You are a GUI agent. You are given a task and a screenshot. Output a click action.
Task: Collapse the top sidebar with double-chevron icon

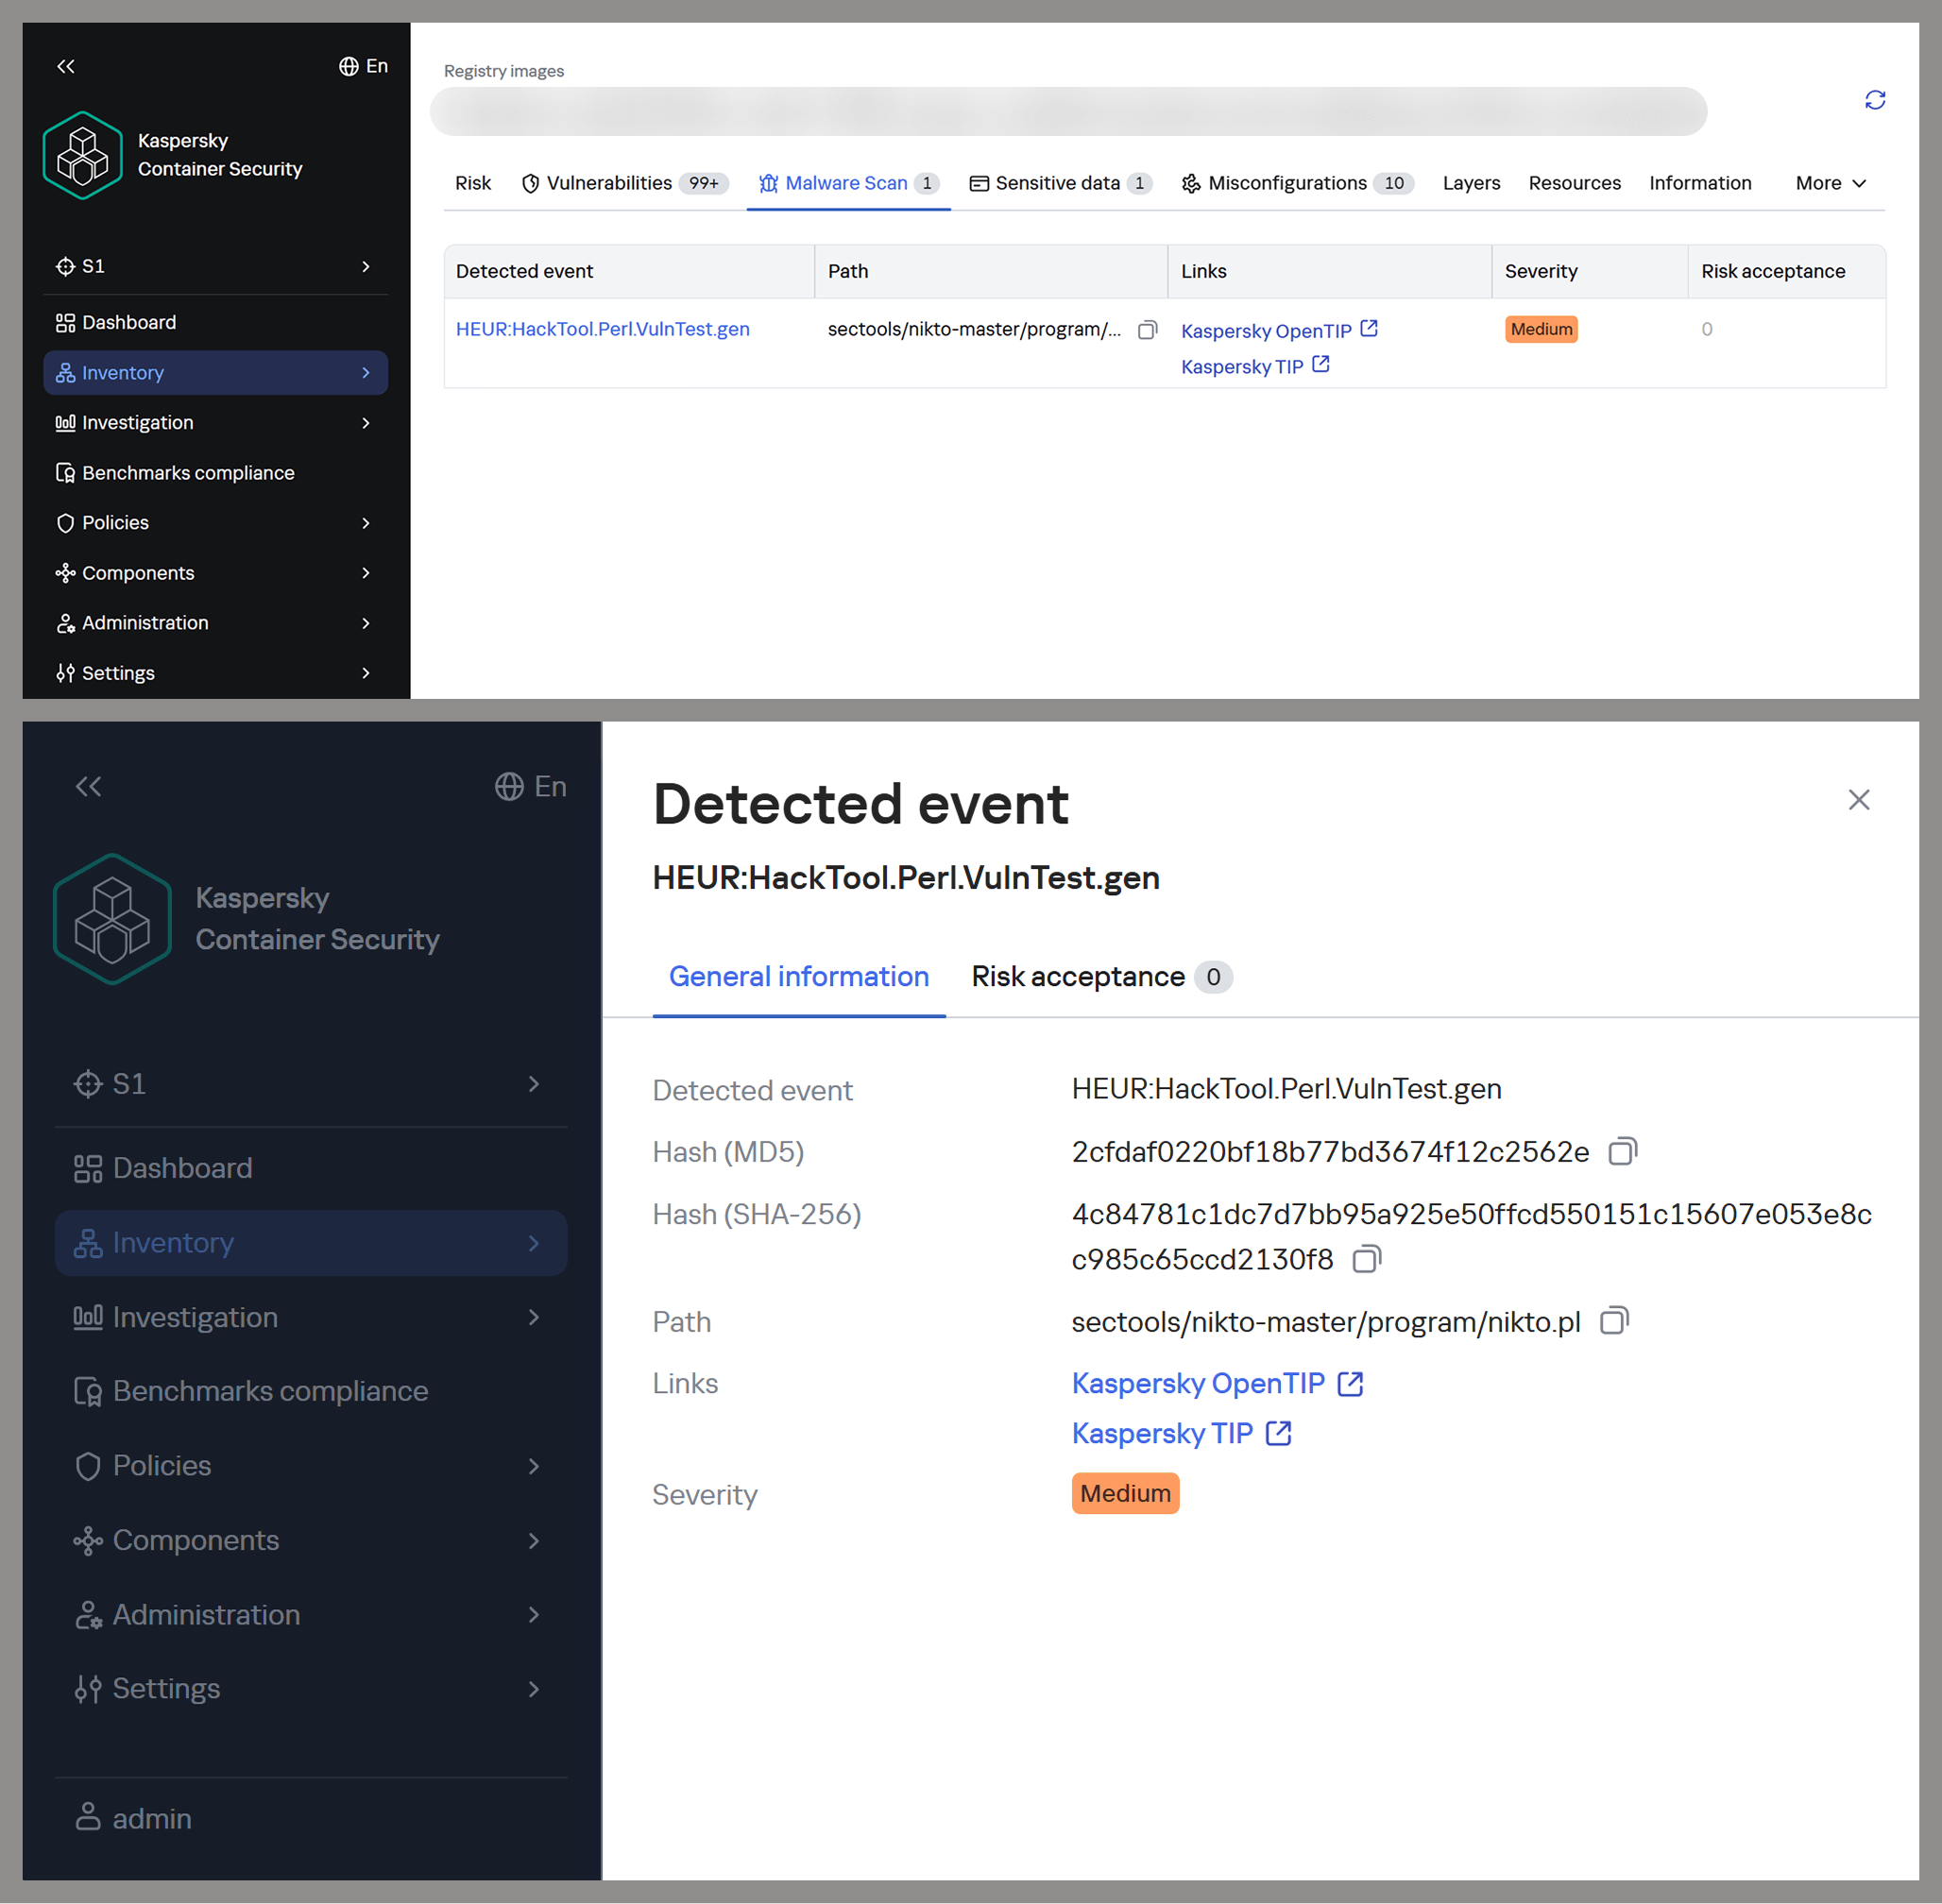(66, 66)
